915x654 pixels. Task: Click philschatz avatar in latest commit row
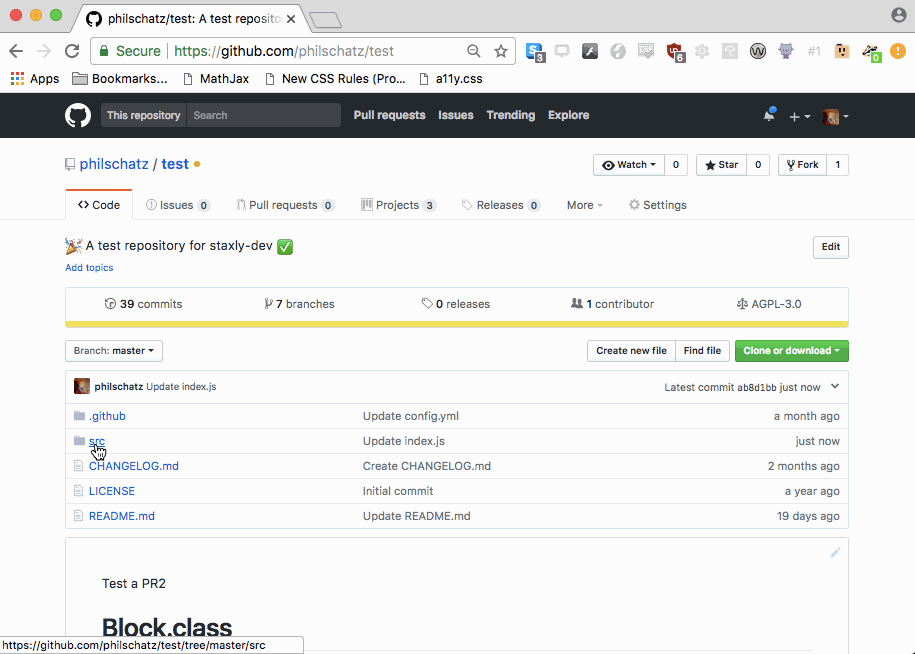point(82,386)
